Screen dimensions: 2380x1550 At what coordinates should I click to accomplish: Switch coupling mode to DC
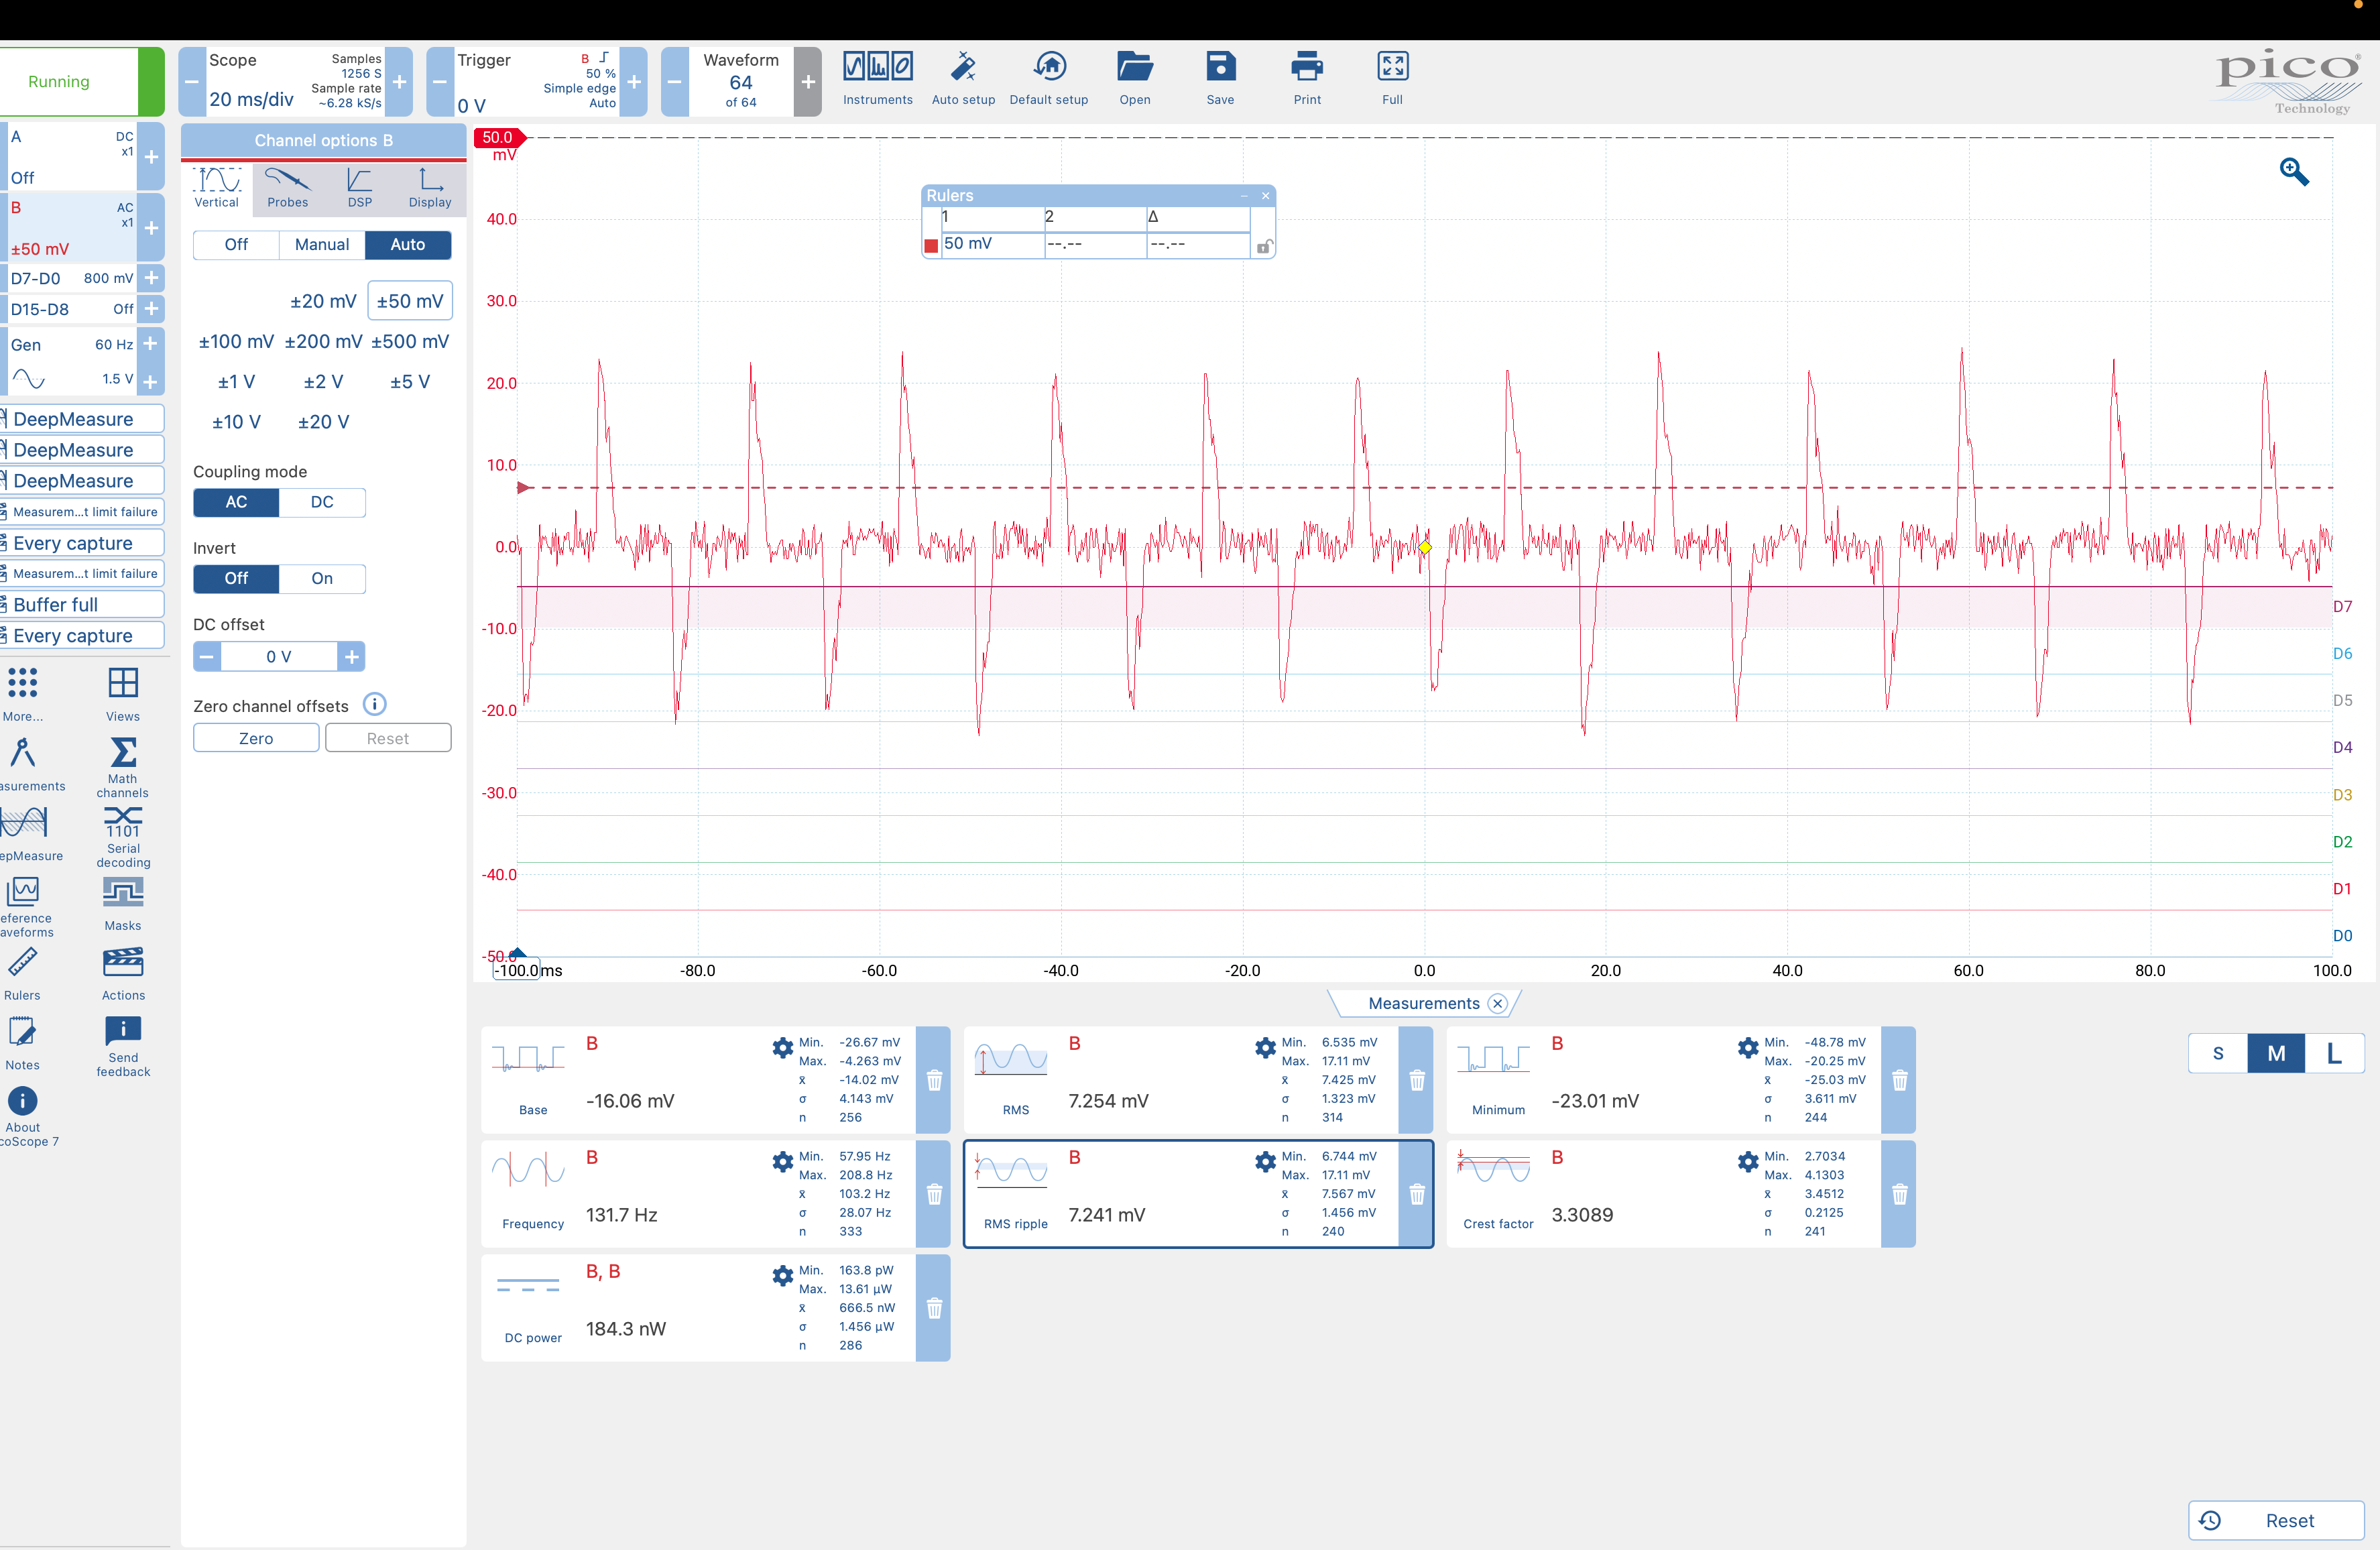point(321,502)
